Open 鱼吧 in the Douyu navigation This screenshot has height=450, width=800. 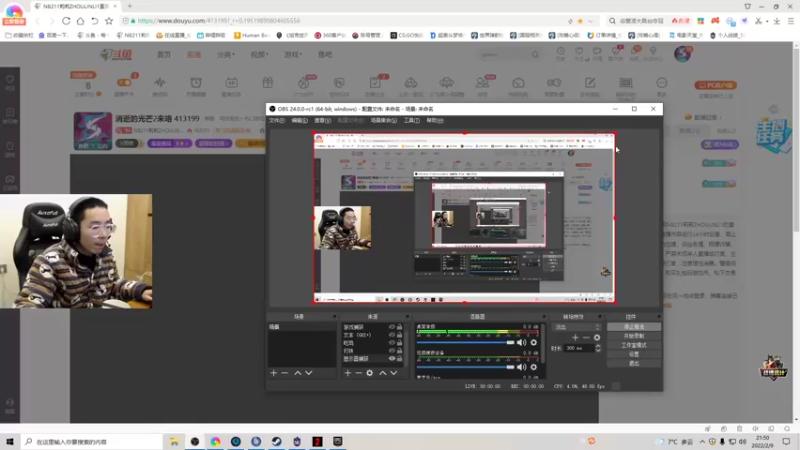tap(325, 55)
